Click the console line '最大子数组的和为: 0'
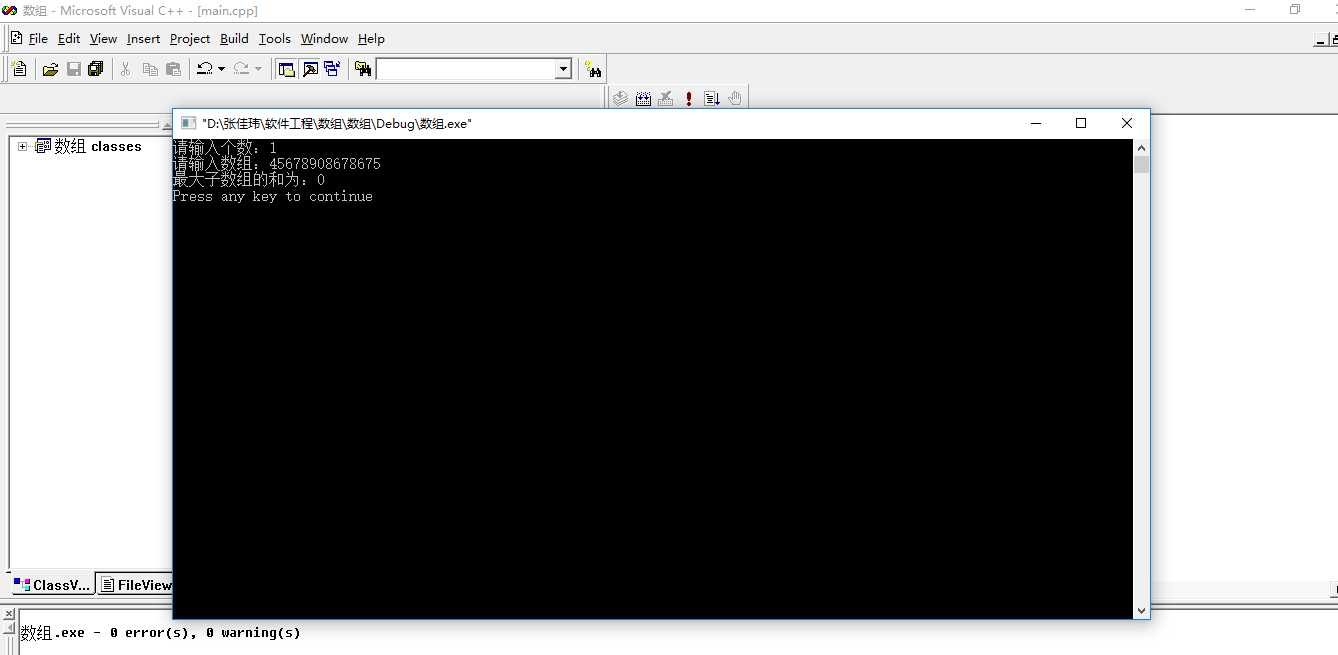Image resolution: width=1338 pixels, height=655 pixels. (248, 180)
